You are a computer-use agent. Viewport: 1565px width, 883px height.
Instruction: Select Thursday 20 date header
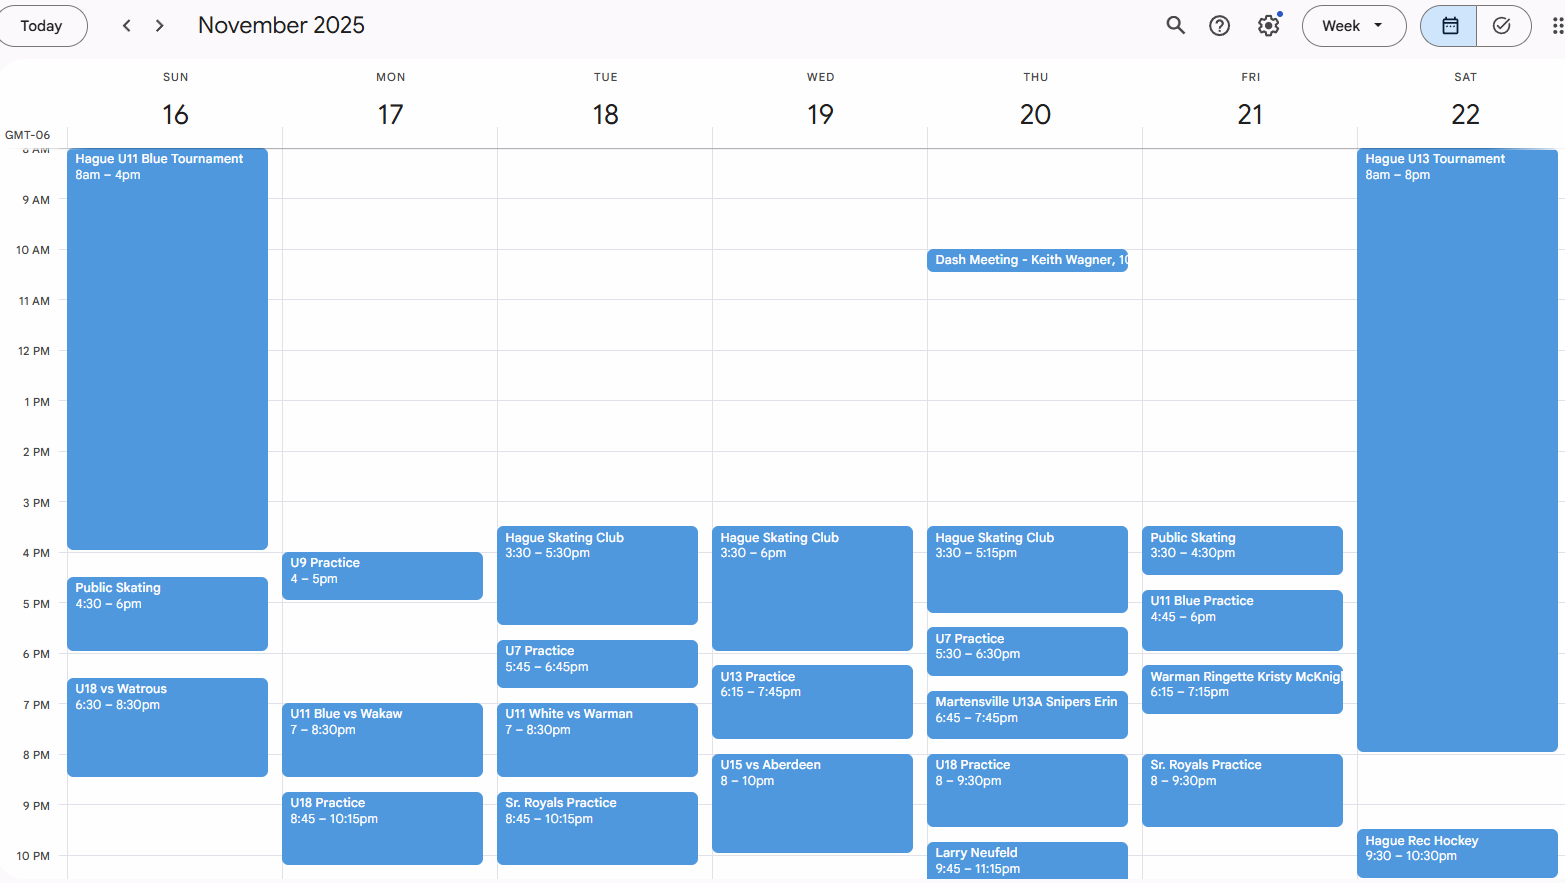1035,114
